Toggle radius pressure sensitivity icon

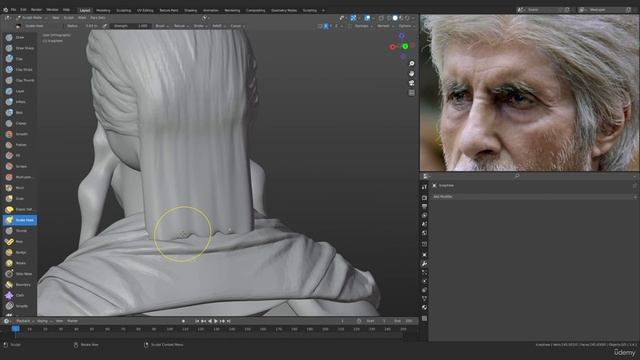[104, 26]
